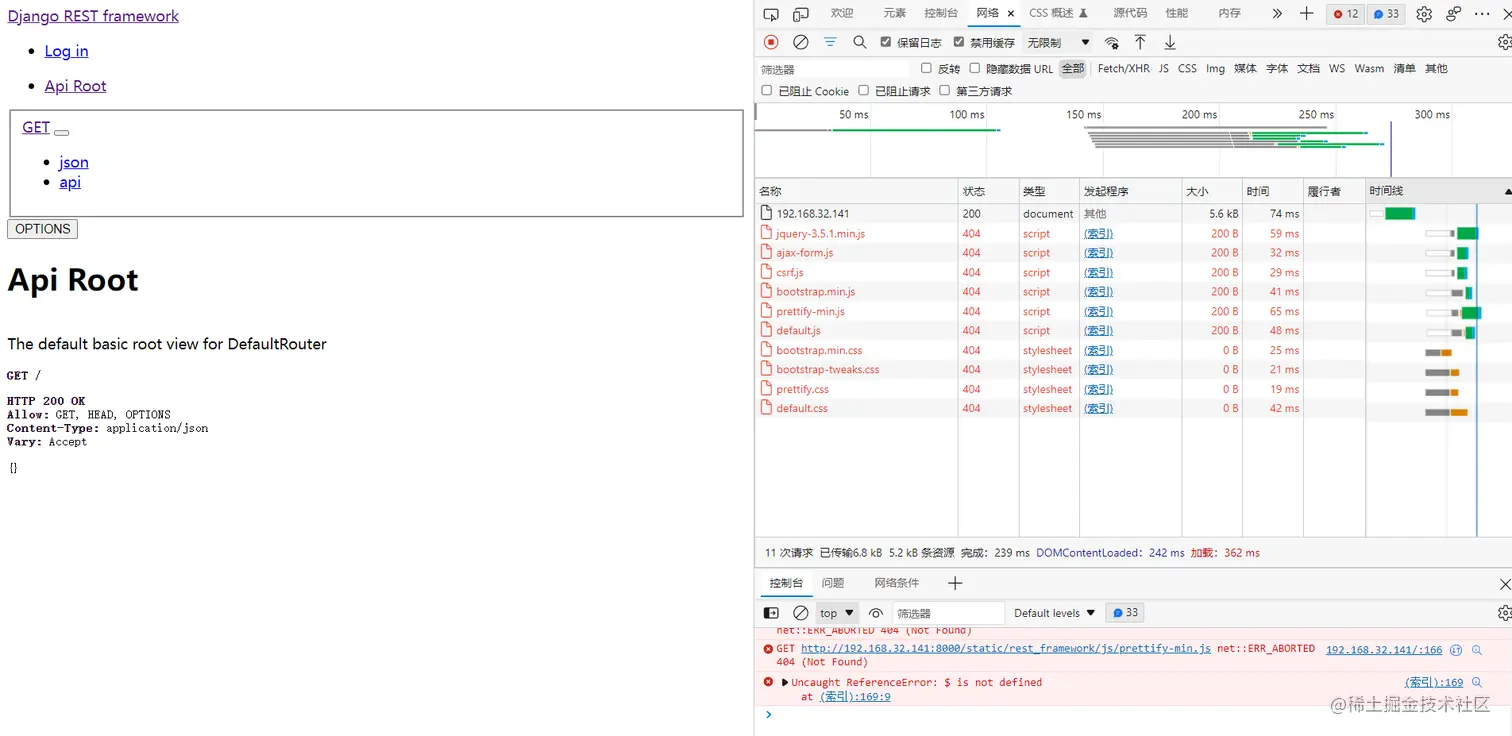
Task: Click the magnifier icon beside (索引):169
Action: coord(1477,683)
